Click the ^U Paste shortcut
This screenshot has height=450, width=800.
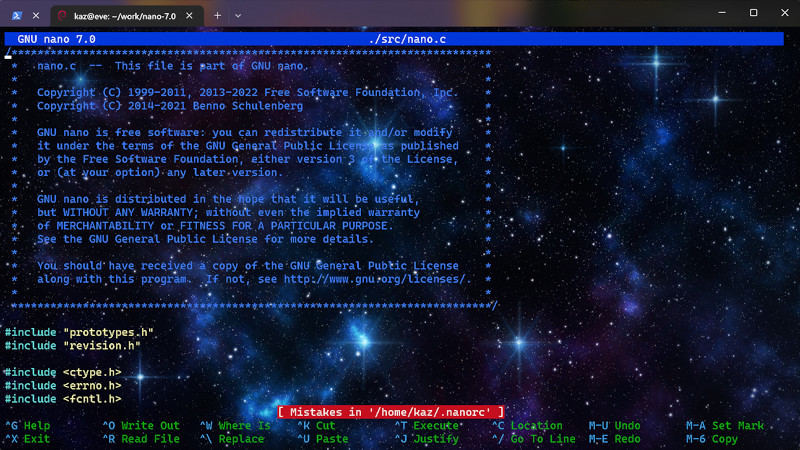pos(323,439)
